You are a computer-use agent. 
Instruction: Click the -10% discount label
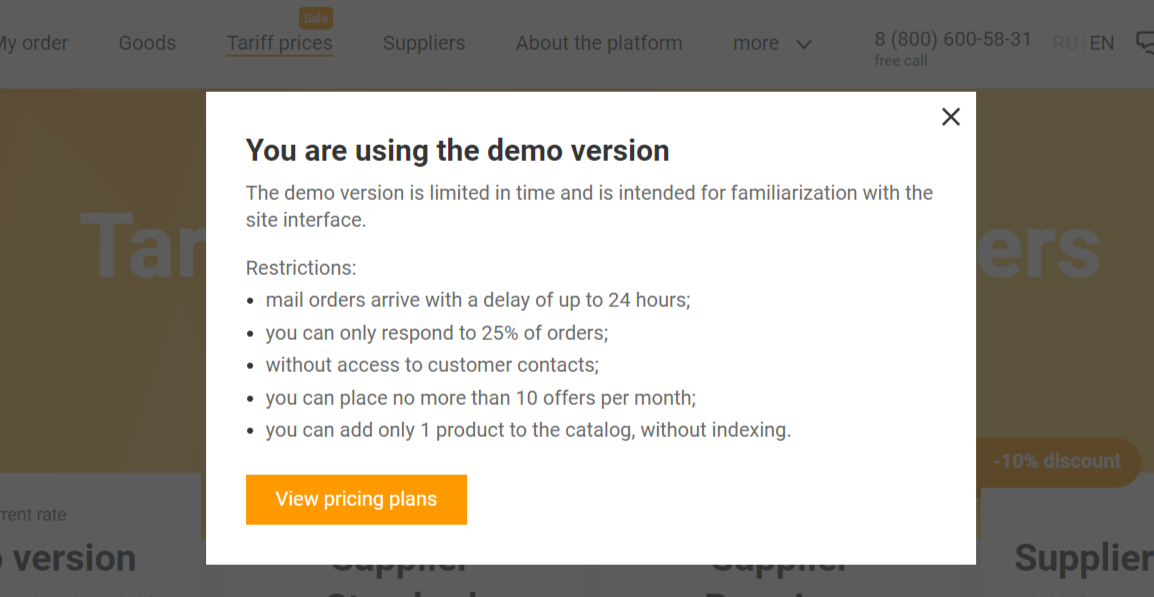[x=1056, y=461]
